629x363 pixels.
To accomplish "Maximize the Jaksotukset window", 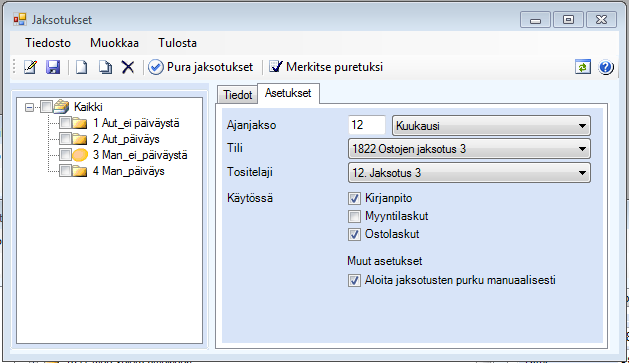I will pyautogui.click(x=568, y=20).
